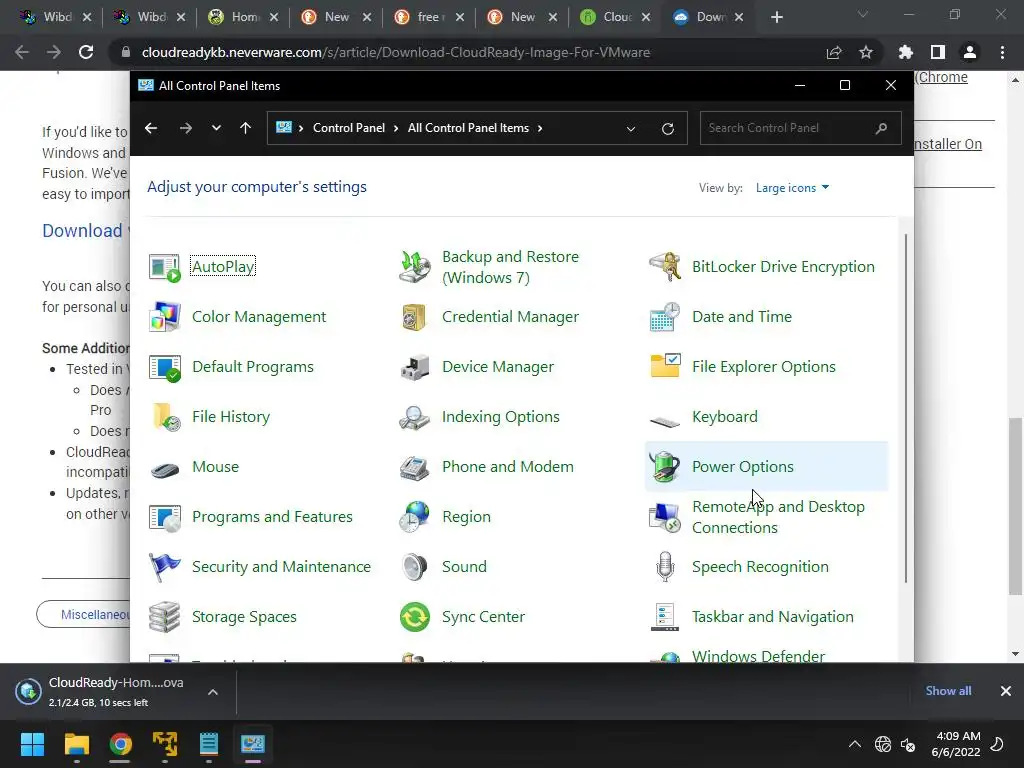Click the Chrome address bar URL
This screenshot has height=768, width=1024.
396,52
